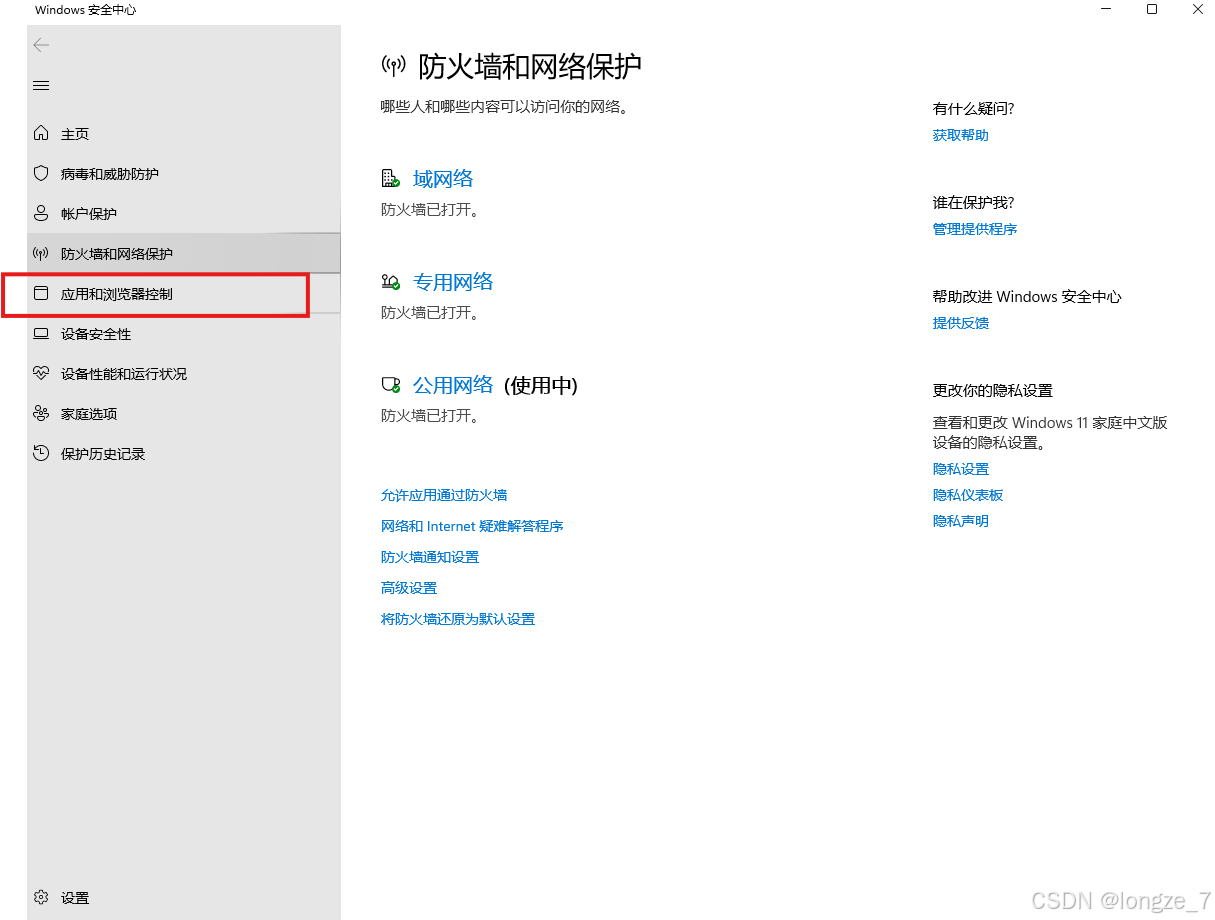Click 隐私仪表板 link

pos(968,495)
